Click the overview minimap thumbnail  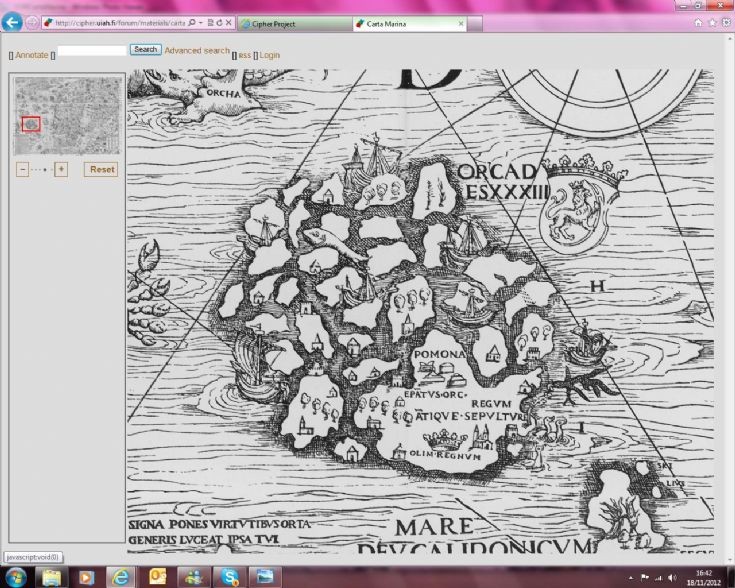68,116
